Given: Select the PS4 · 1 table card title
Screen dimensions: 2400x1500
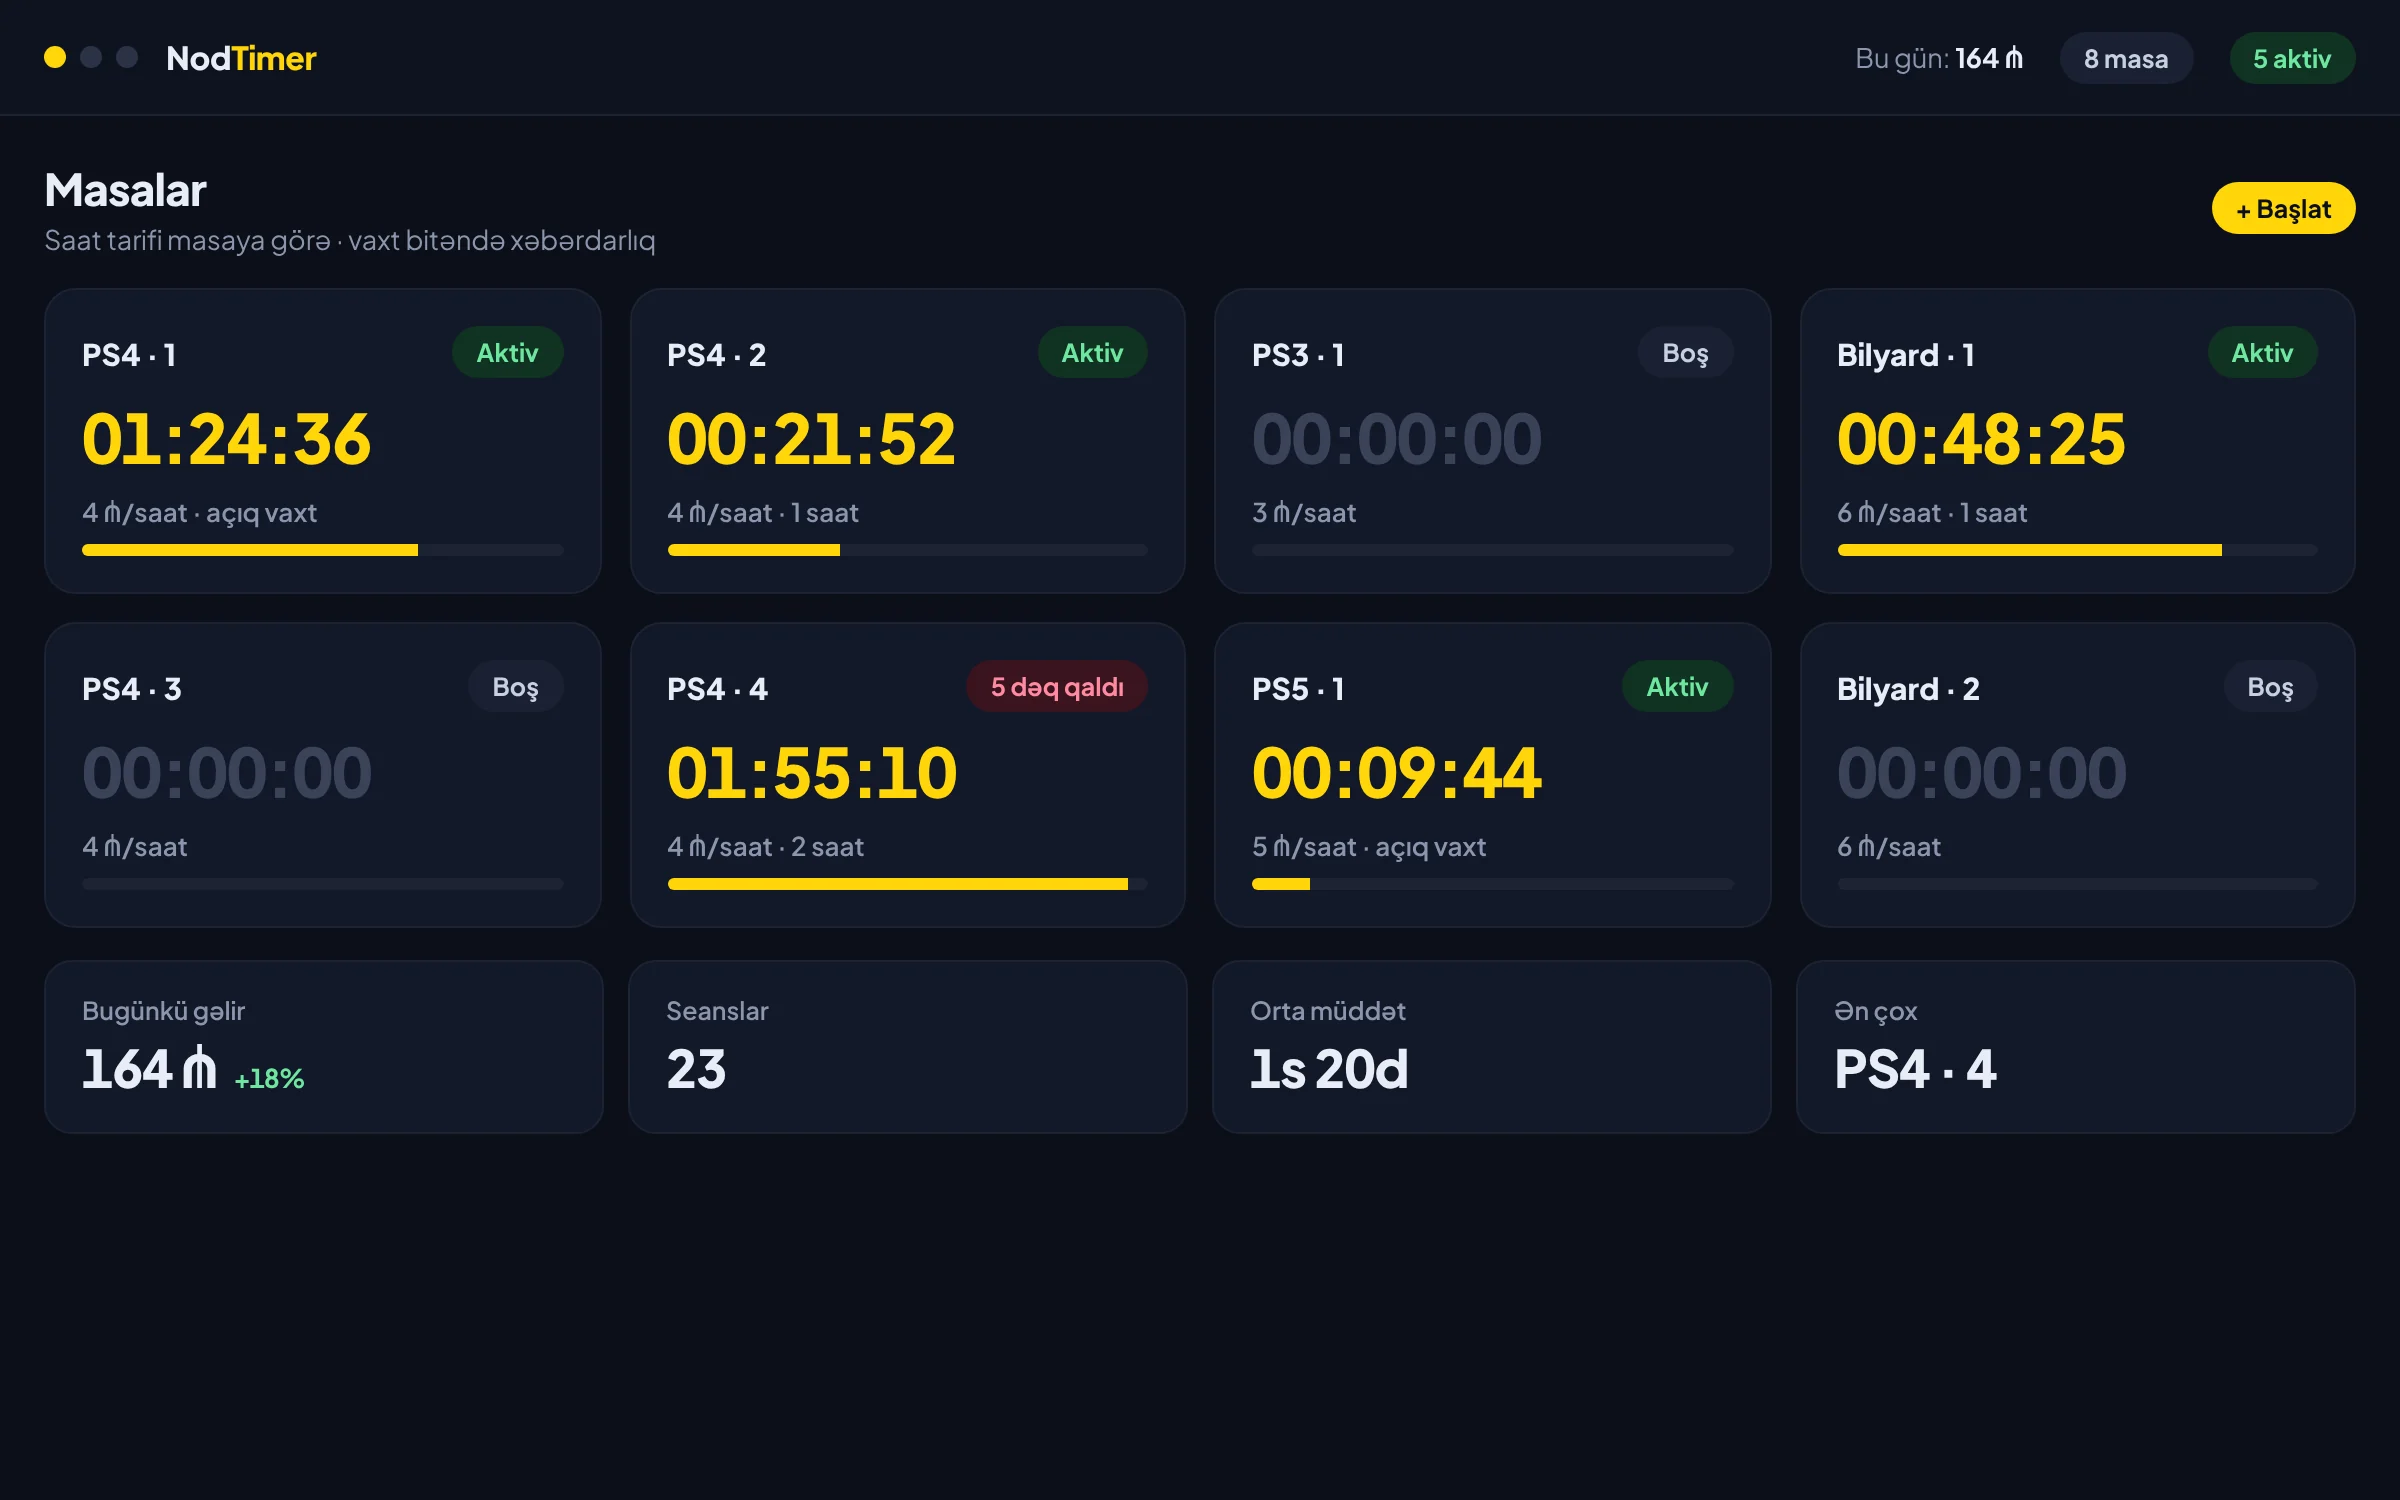Looking at the screenshot, I should 129,355.
